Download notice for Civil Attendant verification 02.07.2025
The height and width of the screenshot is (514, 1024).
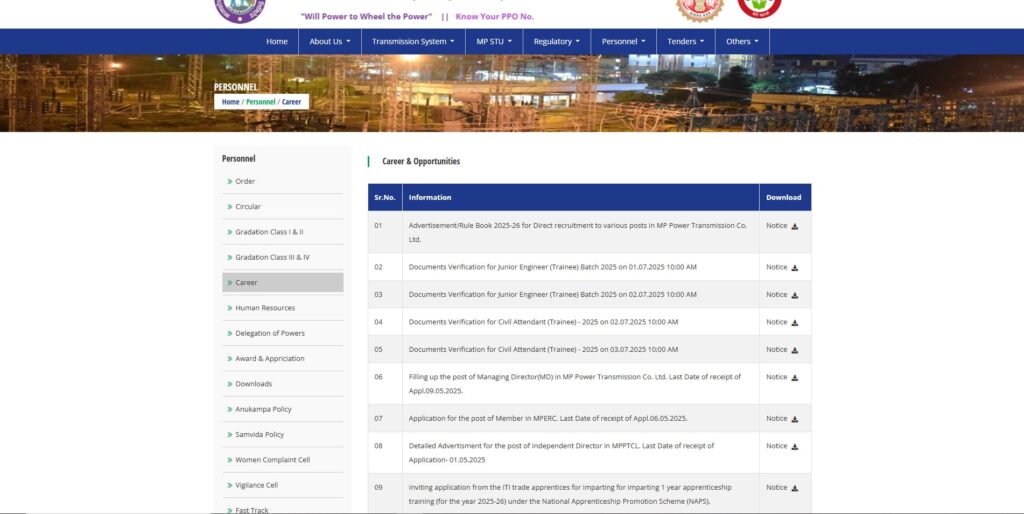782,322
